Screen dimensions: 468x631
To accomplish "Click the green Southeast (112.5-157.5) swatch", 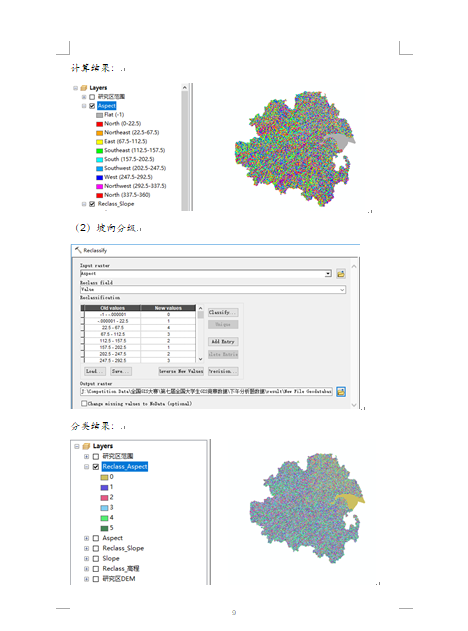I will coord(99,151).
